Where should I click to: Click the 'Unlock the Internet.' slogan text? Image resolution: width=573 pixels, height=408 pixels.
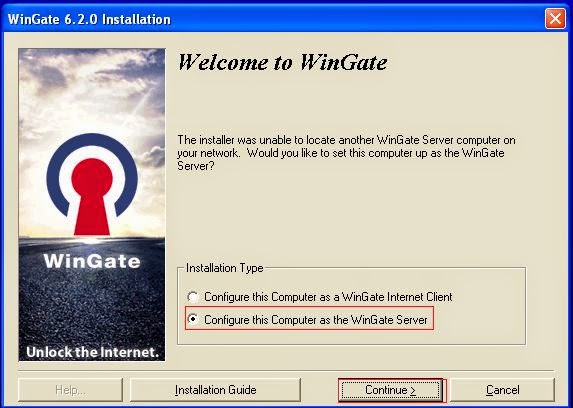point(92,352)
